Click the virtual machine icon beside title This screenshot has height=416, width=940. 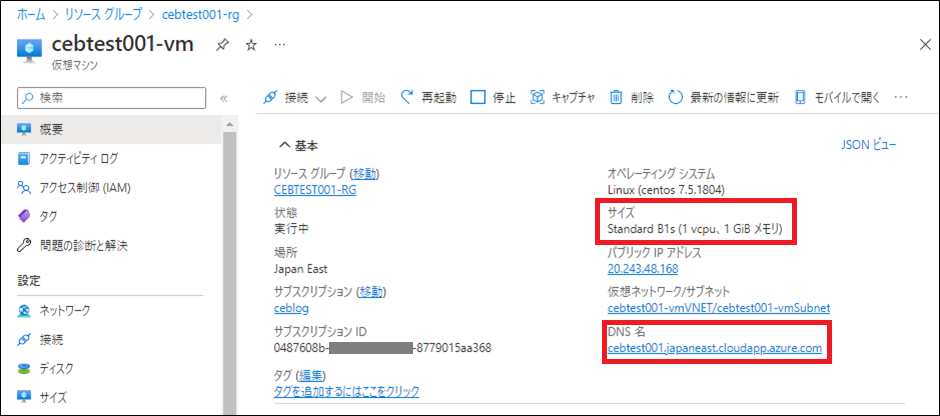[x=29, y=49]
